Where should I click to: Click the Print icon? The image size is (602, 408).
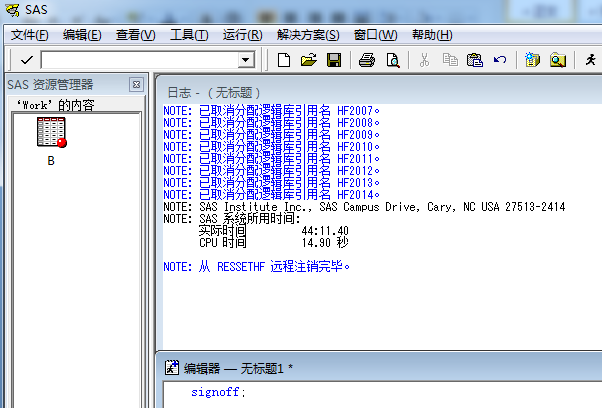click(x=367, y=60)
